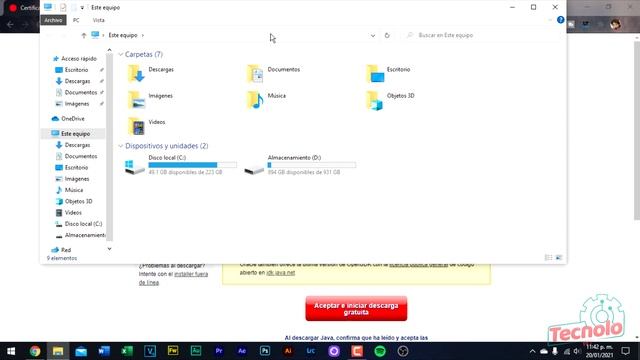Select Red in the navigation pane
The image size is (640, 360).
(x=61, y=250)
